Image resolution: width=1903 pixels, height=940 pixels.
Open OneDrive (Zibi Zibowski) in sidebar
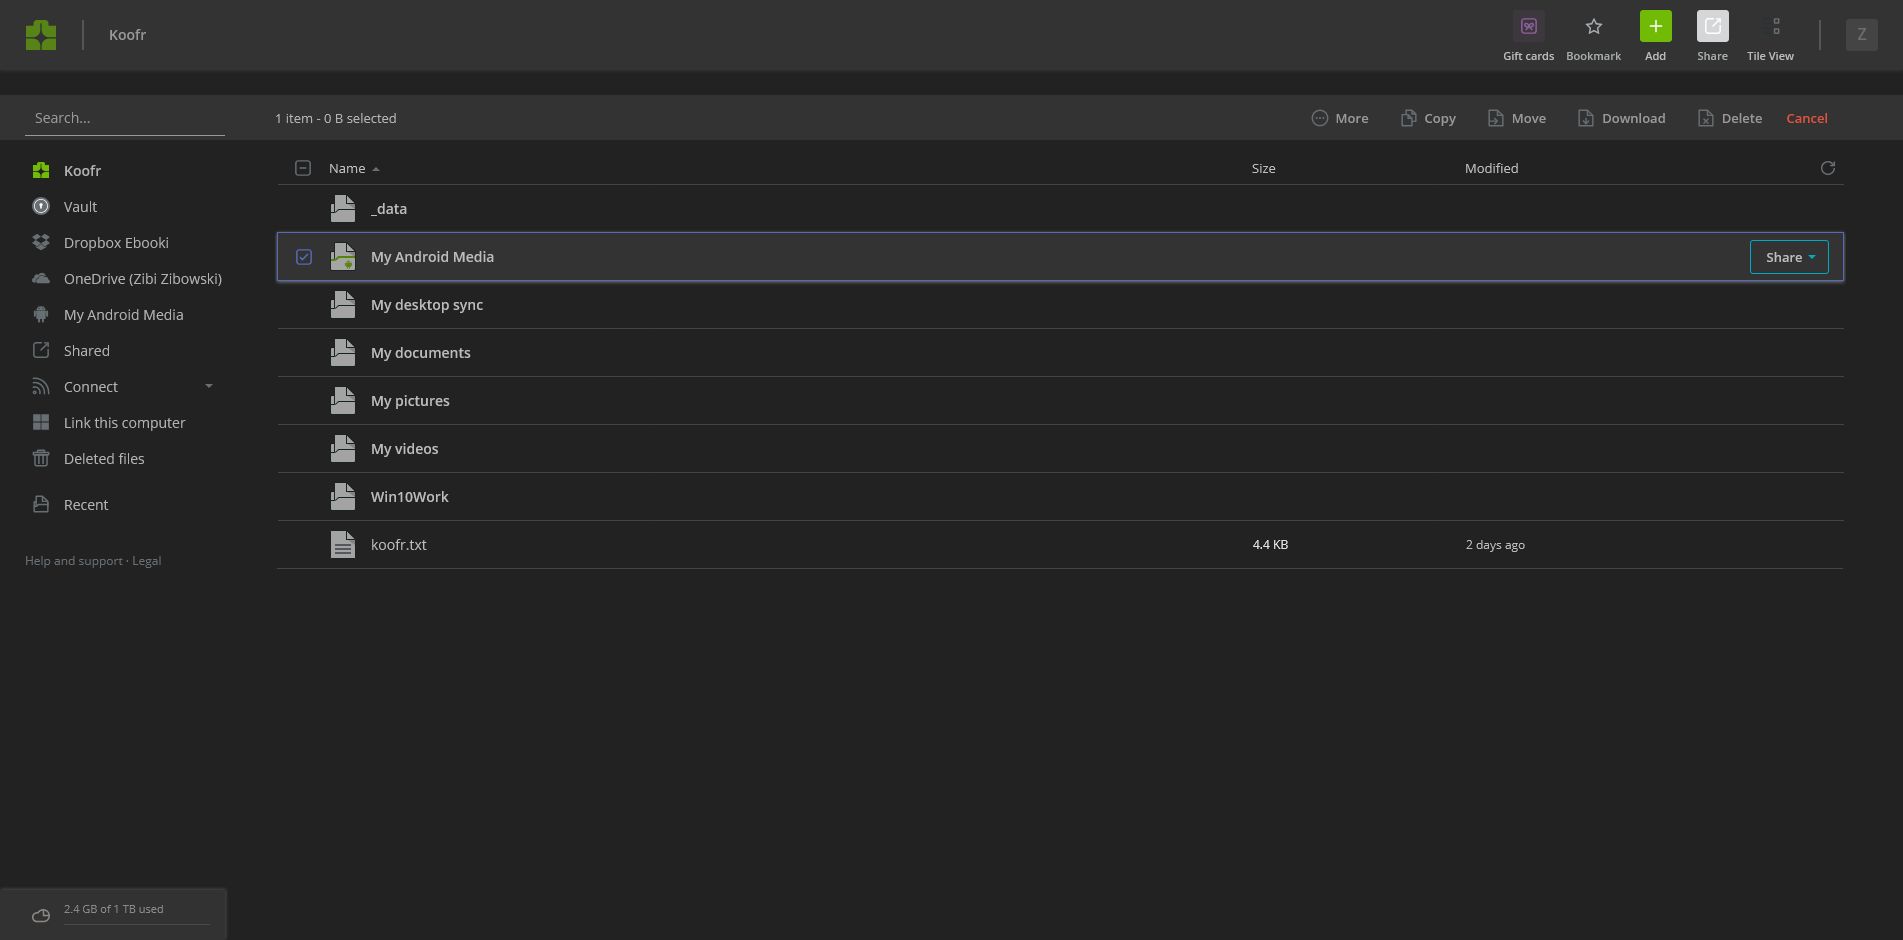coord(143,279)
